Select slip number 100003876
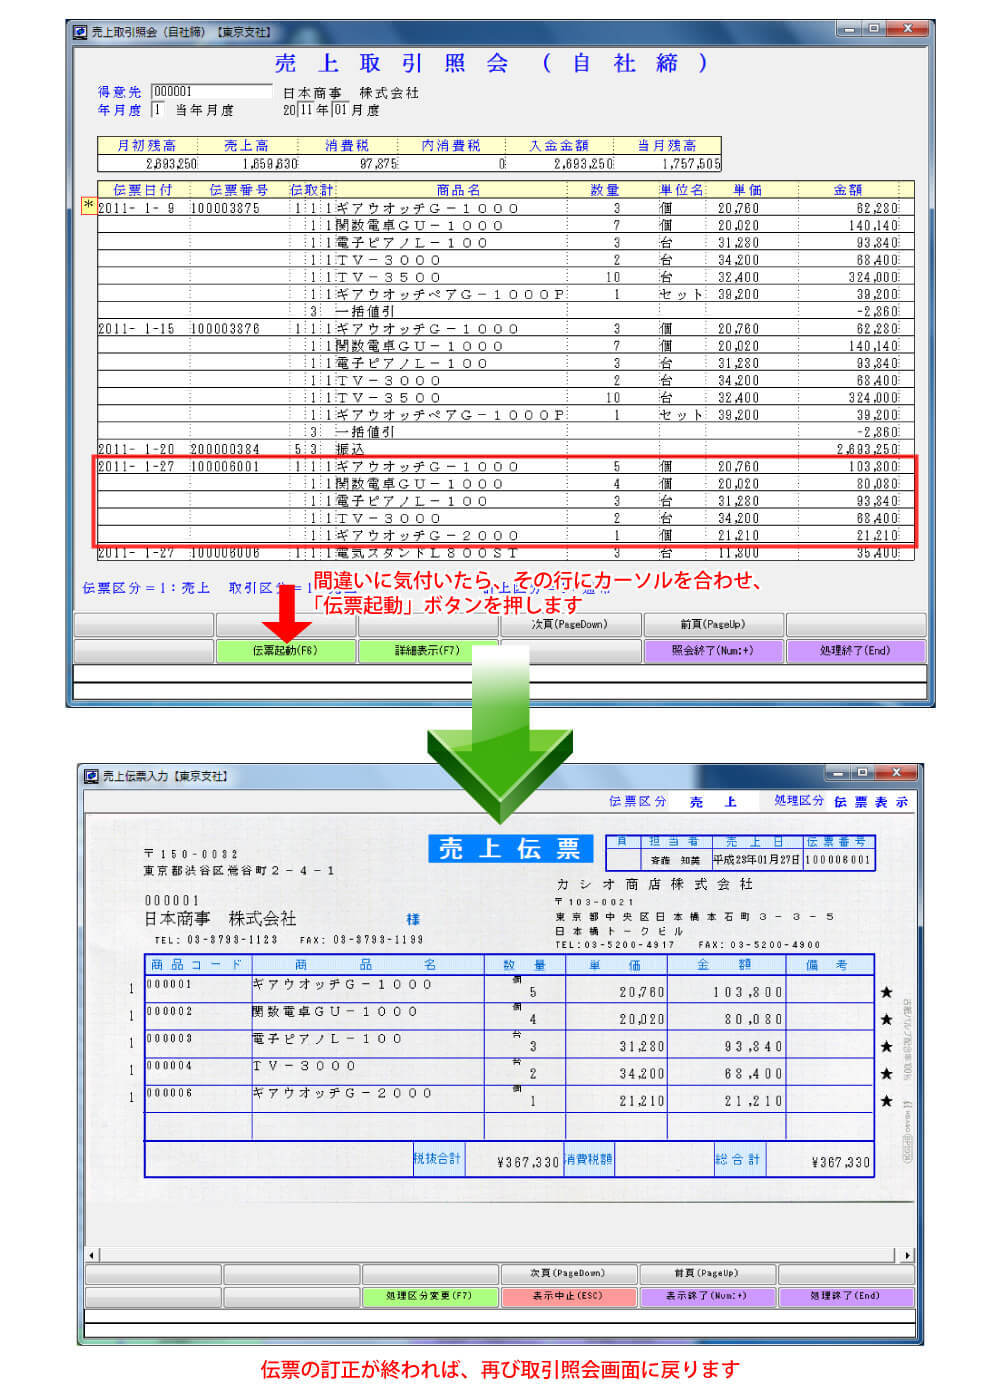 (225, 329)
